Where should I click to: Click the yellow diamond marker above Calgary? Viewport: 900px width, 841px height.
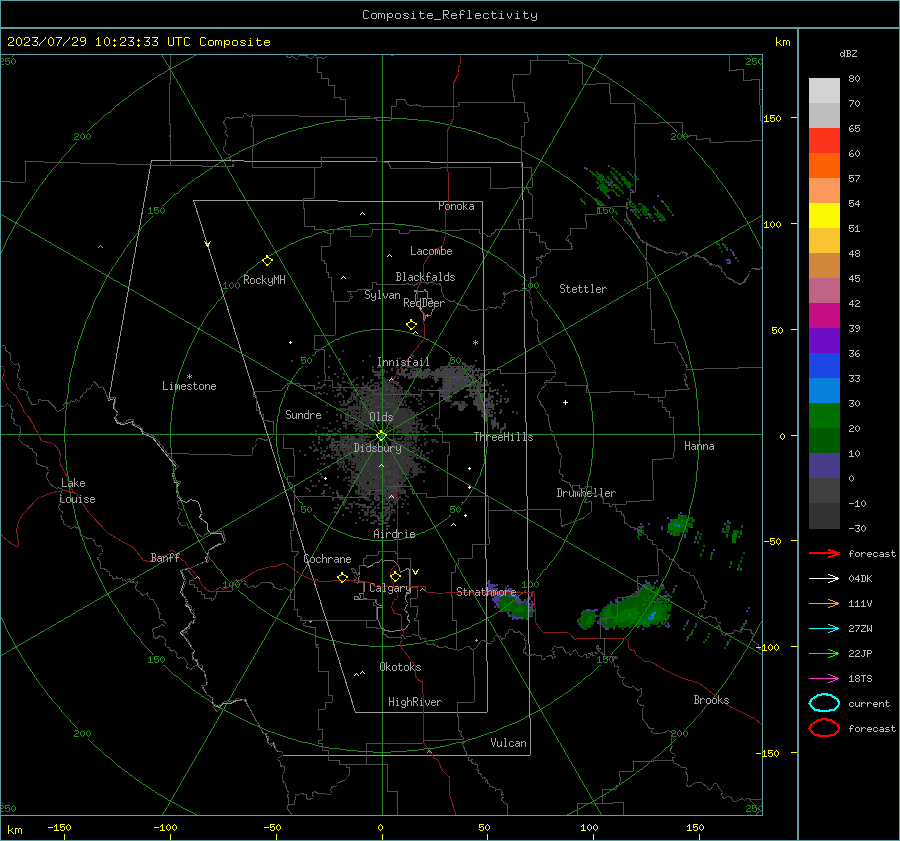395,576
